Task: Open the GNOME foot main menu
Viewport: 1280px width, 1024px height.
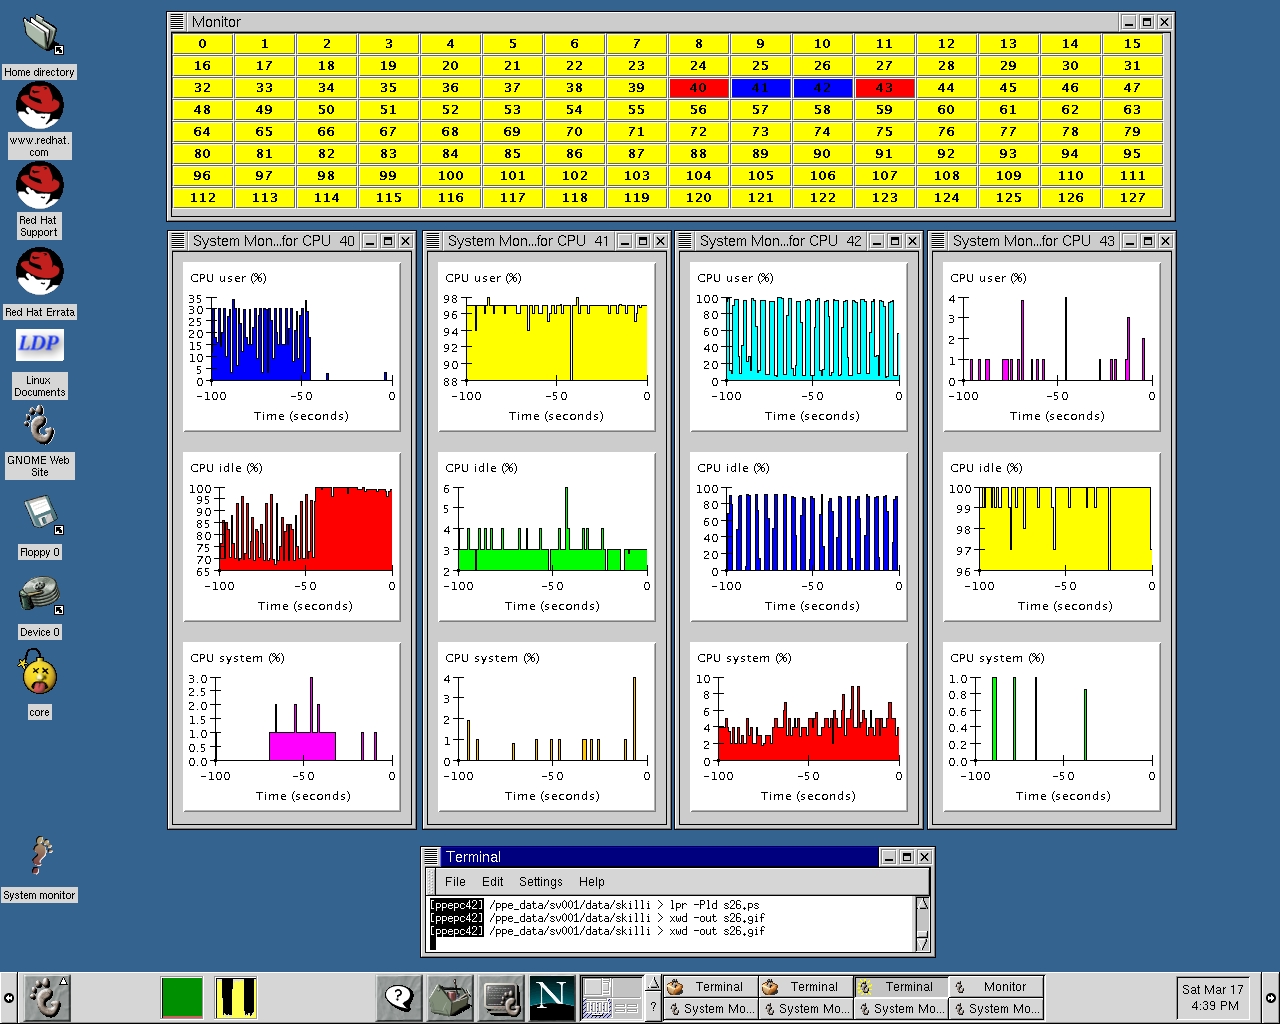Action: tap(44, 997)
